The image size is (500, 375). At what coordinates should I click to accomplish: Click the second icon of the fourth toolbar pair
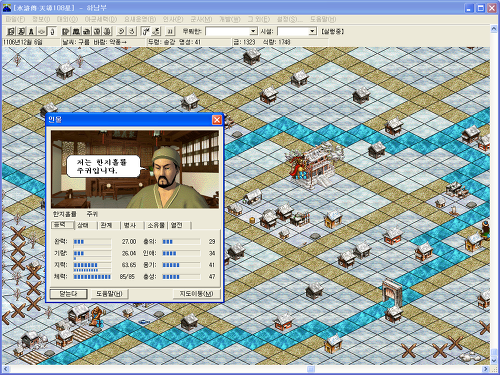(156, 31)
